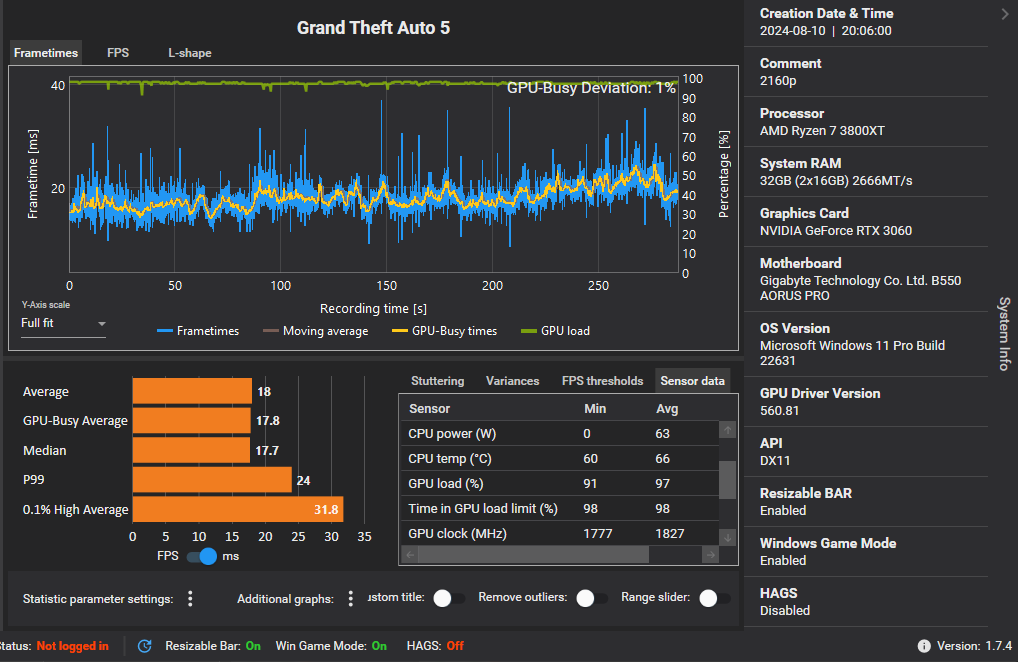Toggle the GPU load legend entry
Screen dimensions: 1018x662
[x=555, y=331]
